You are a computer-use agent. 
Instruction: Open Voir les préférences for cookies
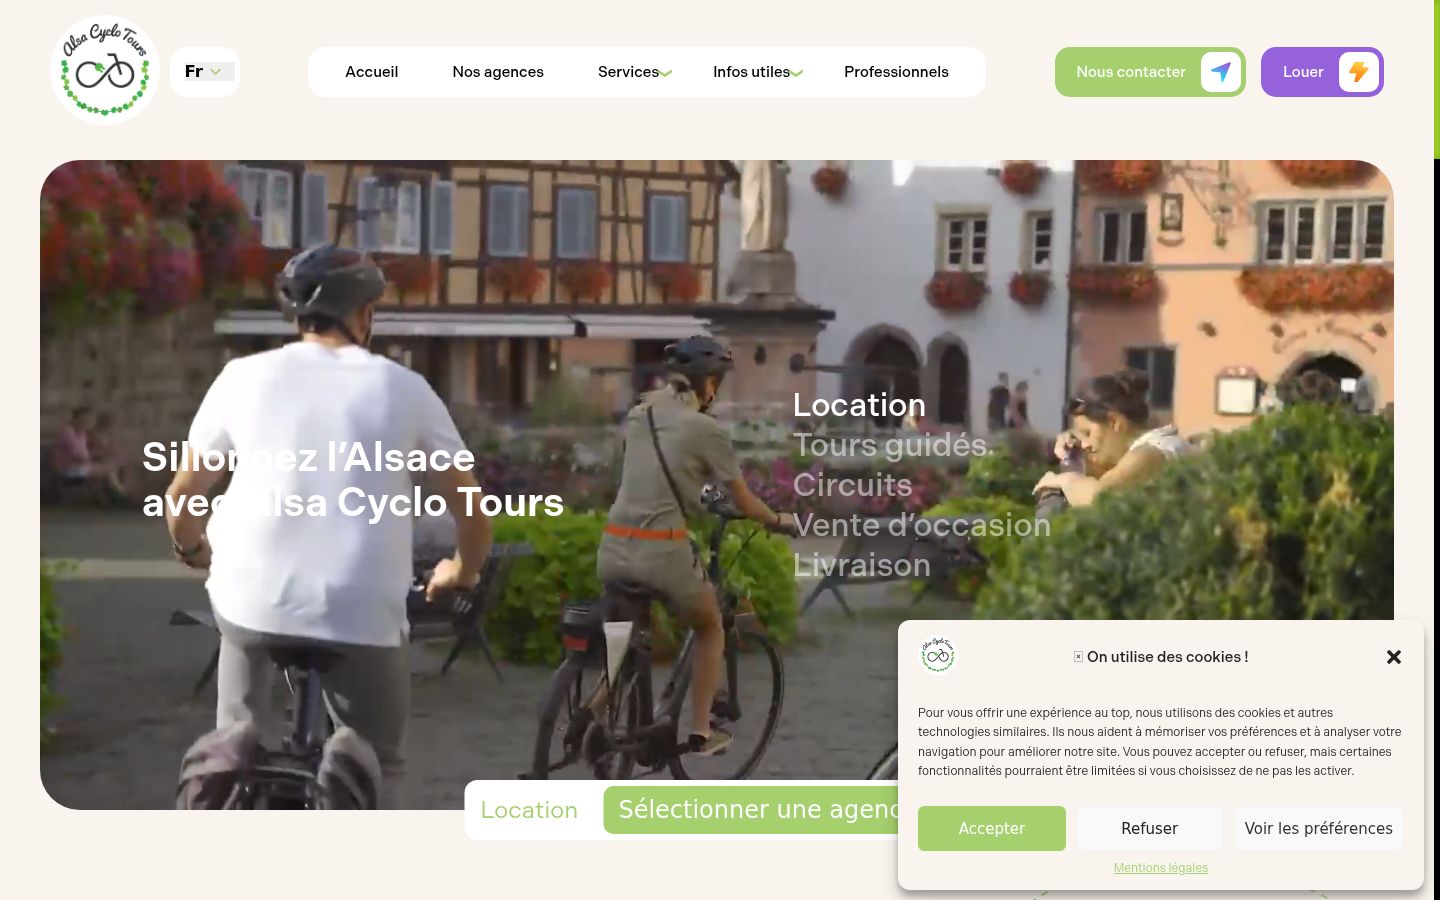point(1319,828)
